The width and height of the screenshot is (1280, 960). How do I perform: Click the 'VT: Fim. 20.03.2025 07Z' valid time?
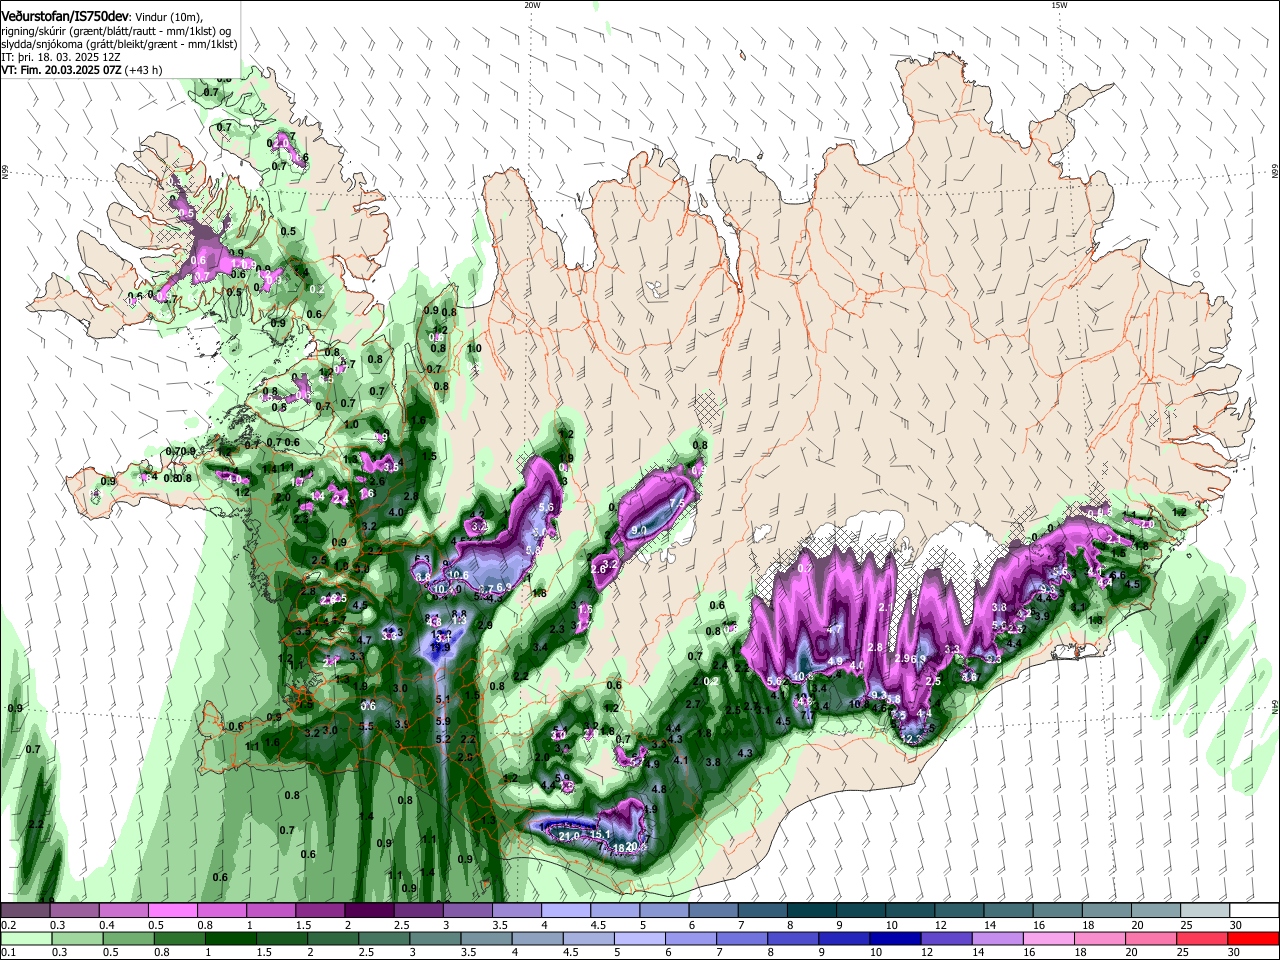click(62, 70)
